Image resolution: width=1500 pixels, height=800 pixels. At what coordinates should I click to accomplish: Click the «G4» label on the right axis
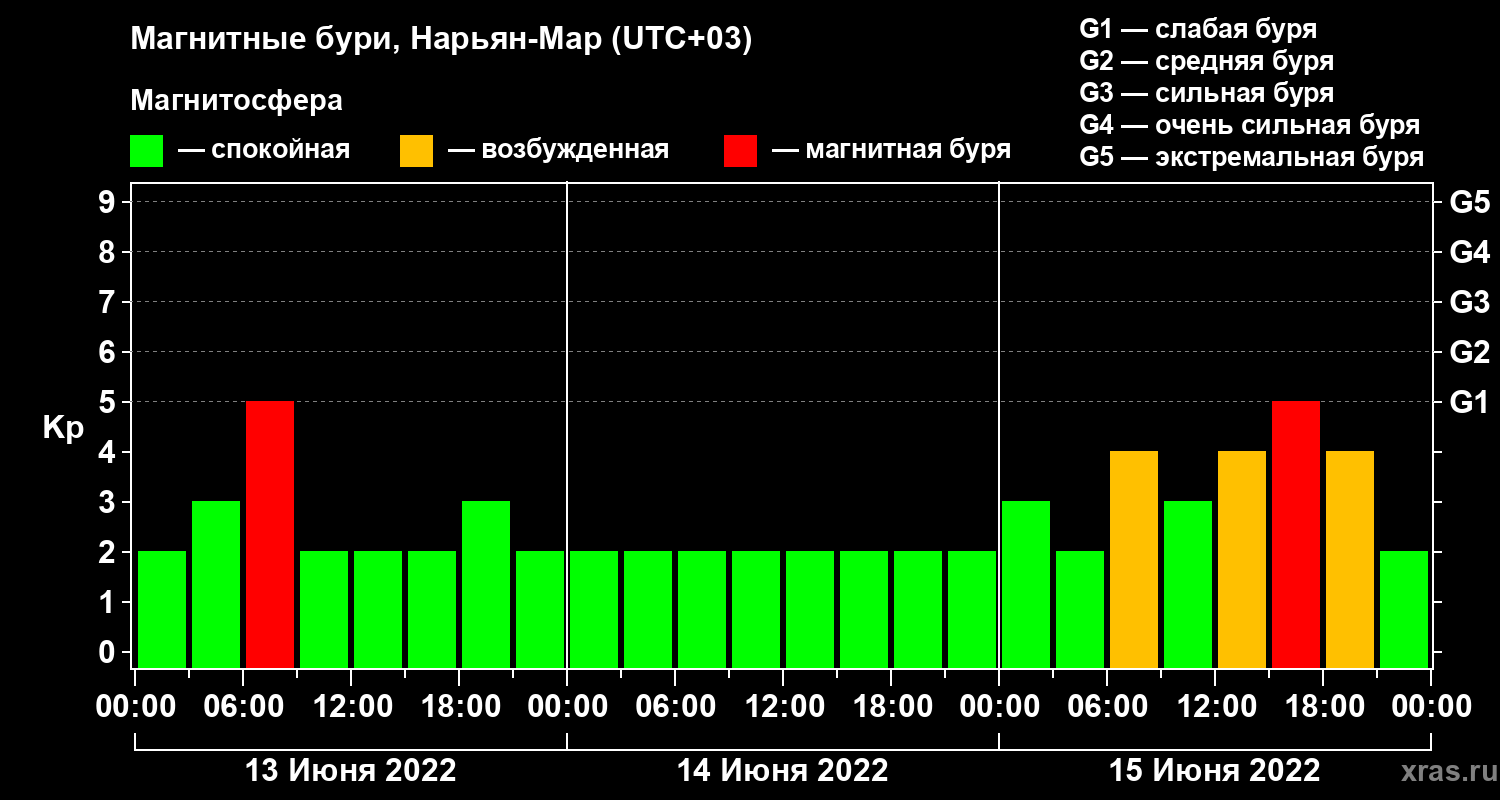click(1469, 252)
